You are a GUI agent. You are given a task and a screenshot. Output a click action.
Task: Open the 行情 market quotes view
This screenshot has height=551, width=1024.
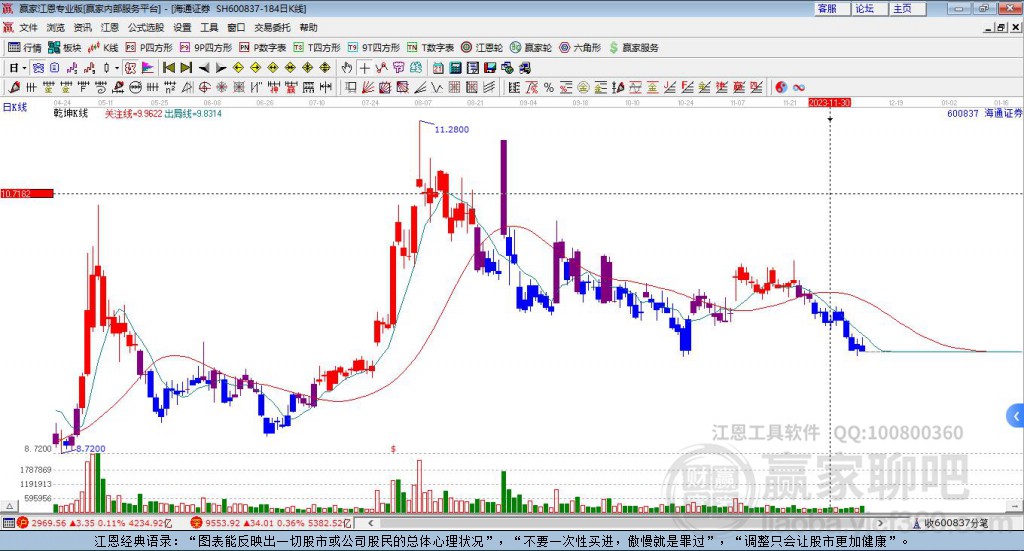tap(25, 48)
